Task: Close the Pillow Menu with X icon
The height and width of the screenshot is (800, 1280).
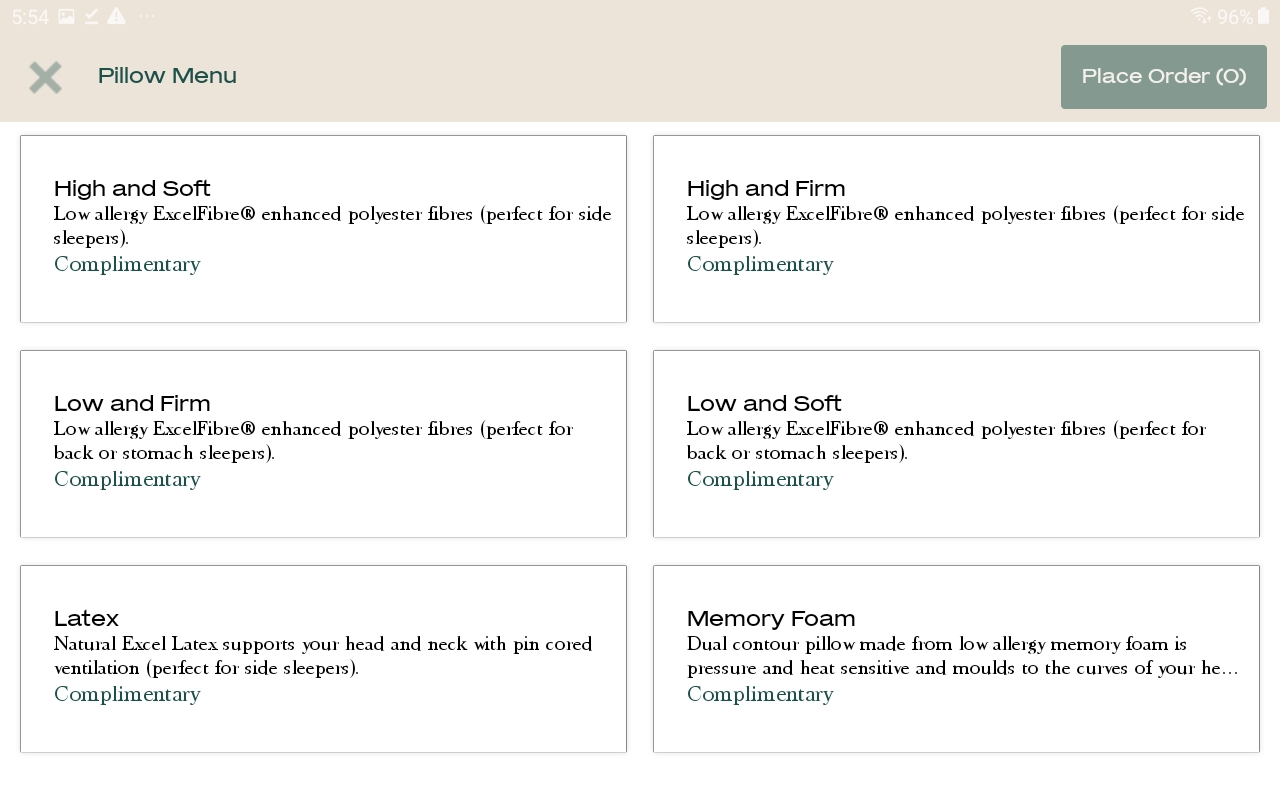Action: pyautogui.click(x=45, y=77)
